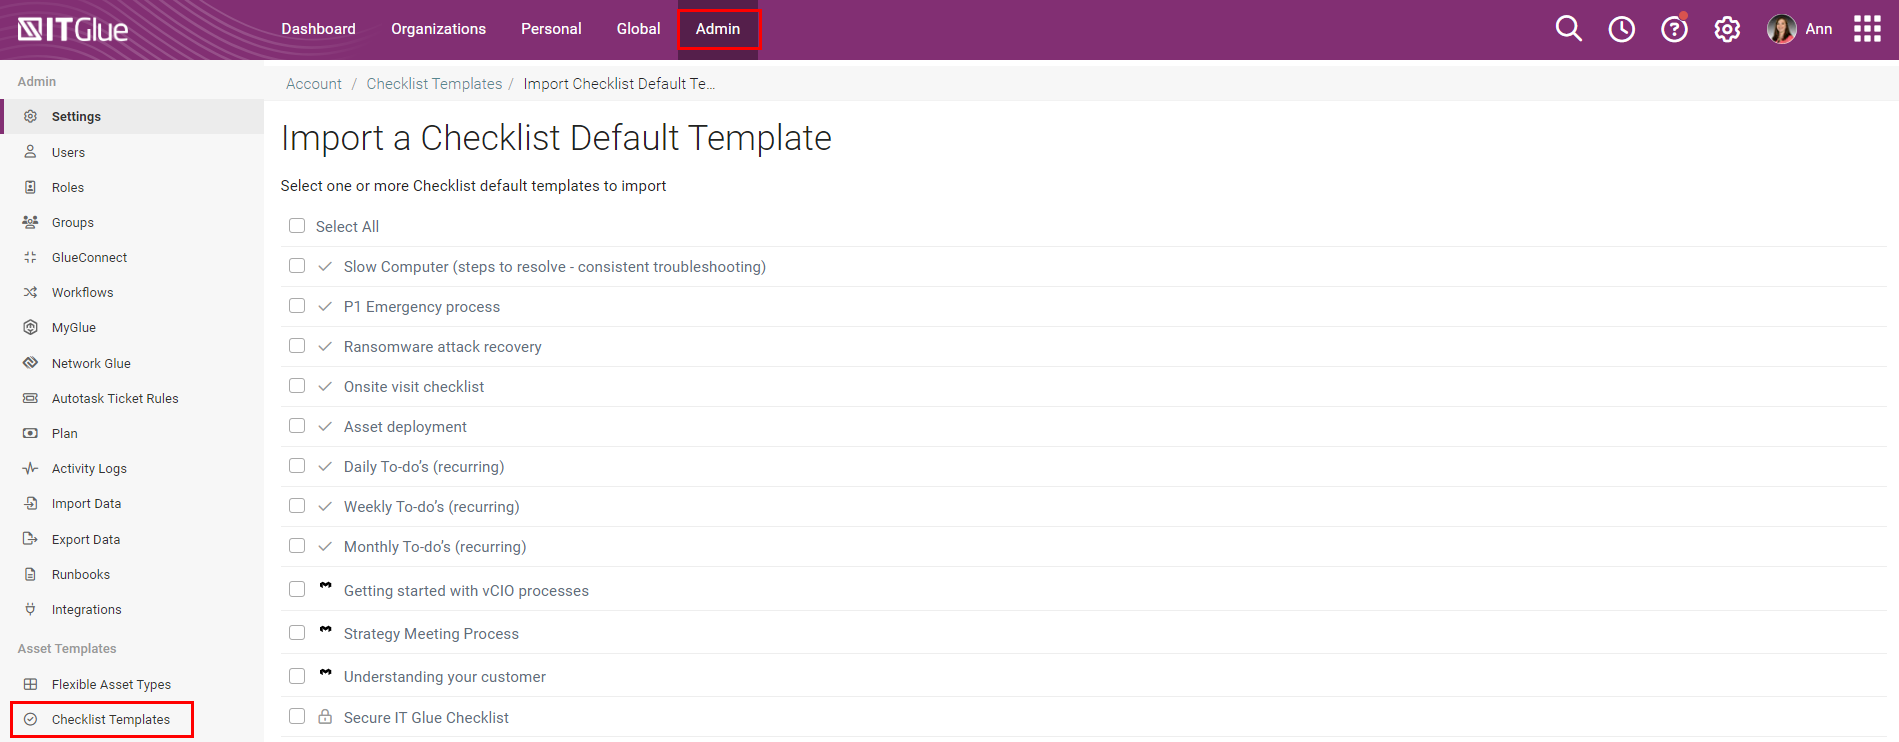This screenshot has width=1899, height=742.
Task: Open the apps grid launcher icon
Action: [x=1867, y=29]
